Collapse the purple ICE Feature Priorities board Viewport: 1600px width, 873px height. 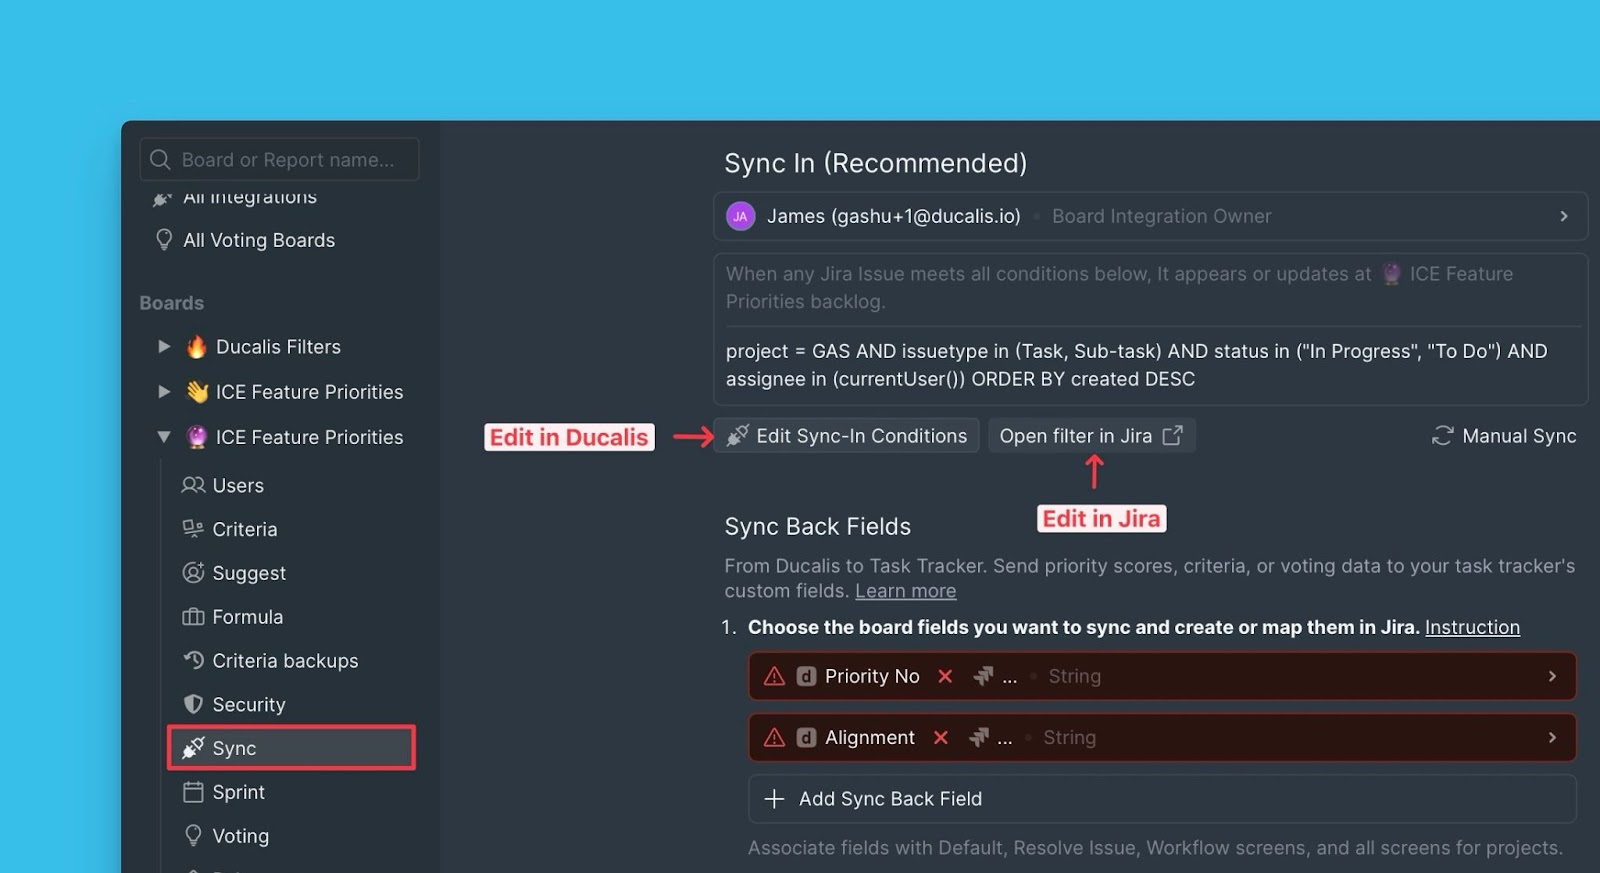pos(164,437)
